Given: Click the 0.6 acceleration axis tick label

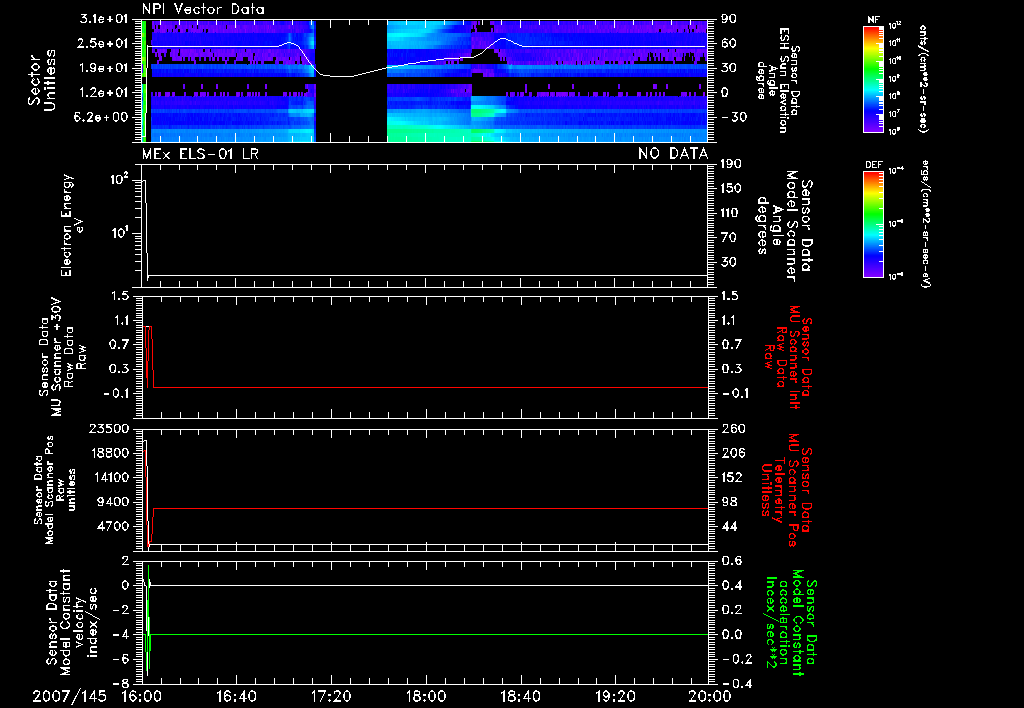Looking at the screenshot, I should 731,561.
